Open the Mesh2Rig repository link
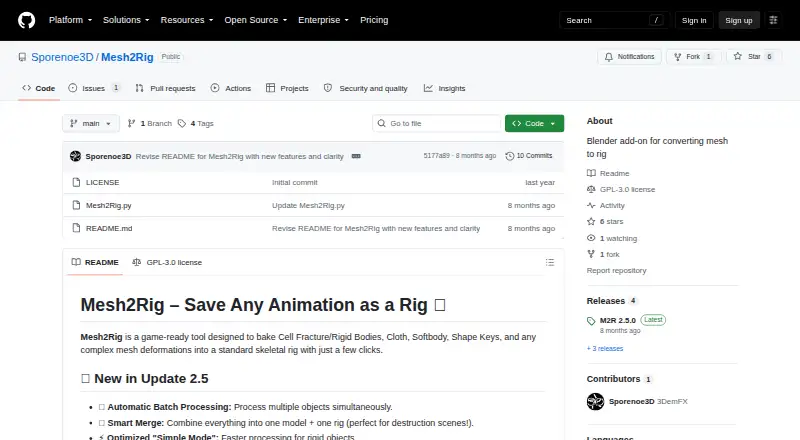 (127, 57)
